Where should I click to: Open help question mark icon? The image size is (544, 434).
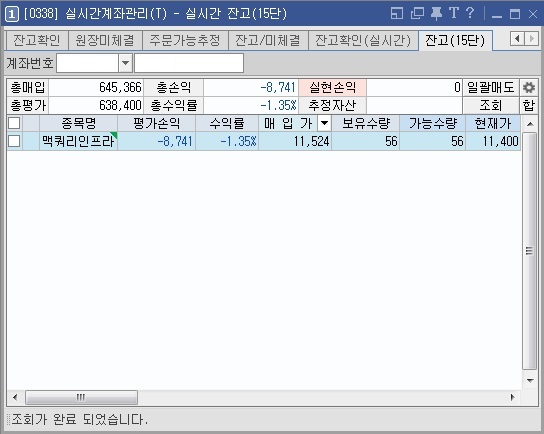pyautogui.click(x=470, y=13)
